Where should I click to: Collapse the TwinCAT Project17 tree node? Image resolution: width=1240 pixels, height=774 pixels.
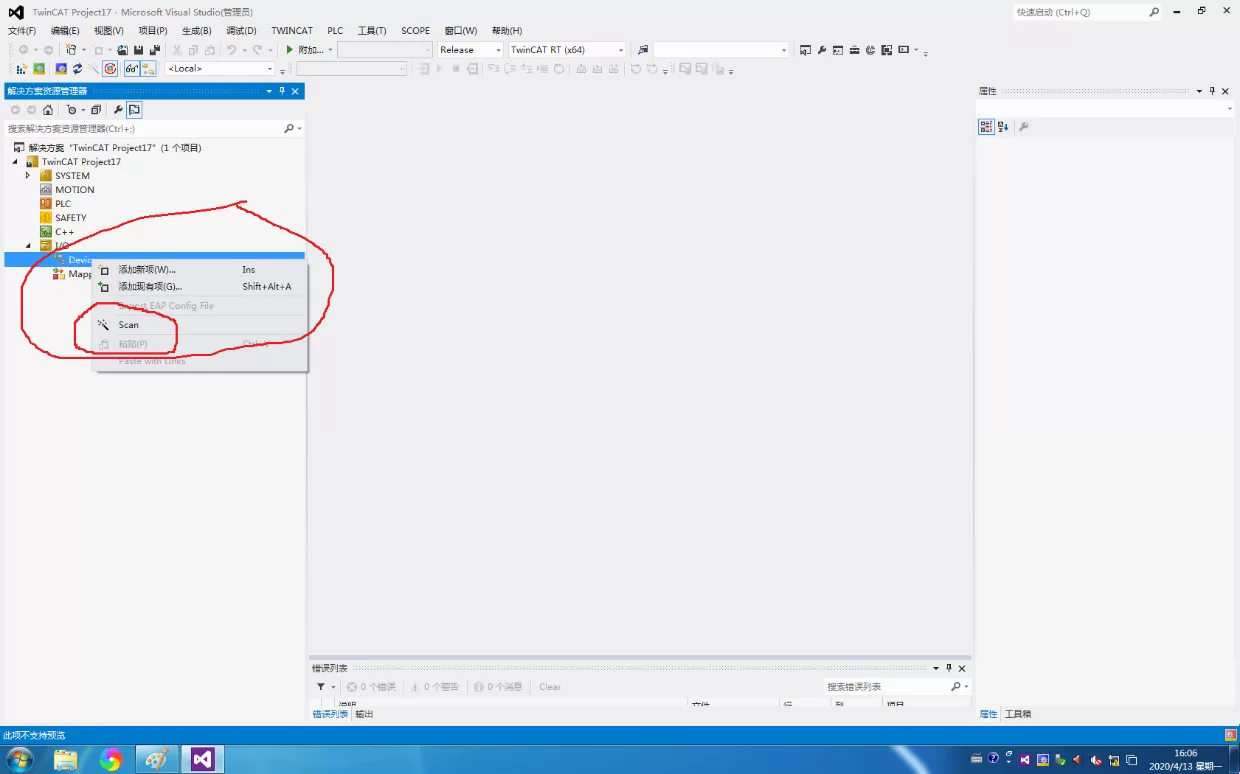[x=15, y=162]
